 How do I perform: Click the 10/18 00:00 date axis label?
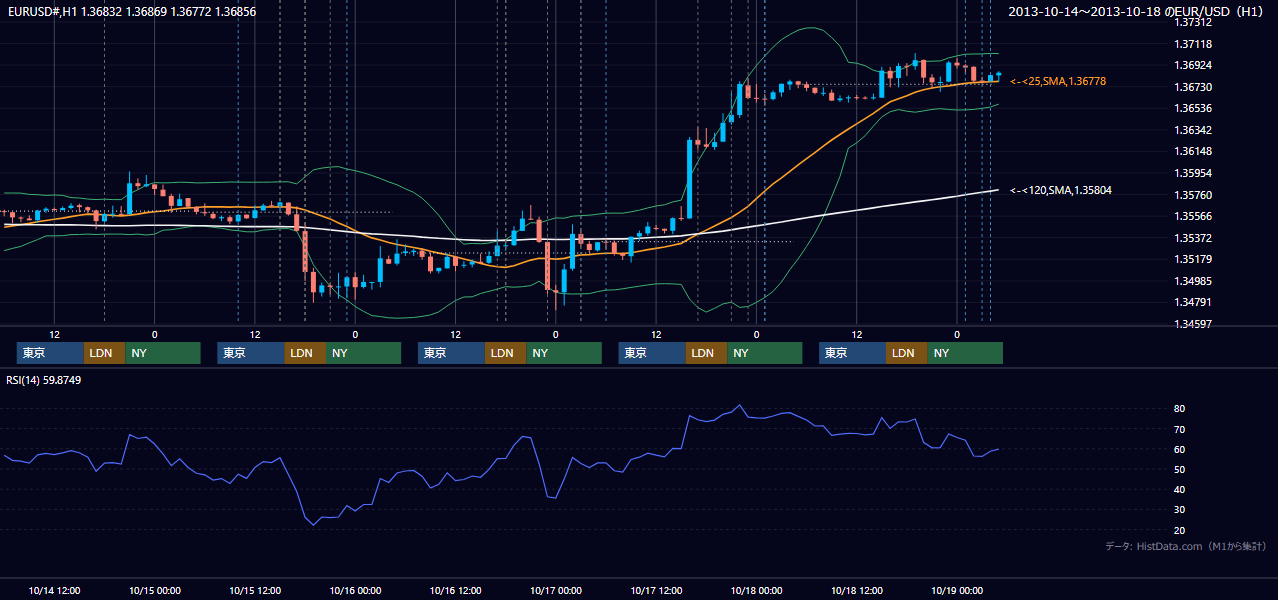pos(756,590)
